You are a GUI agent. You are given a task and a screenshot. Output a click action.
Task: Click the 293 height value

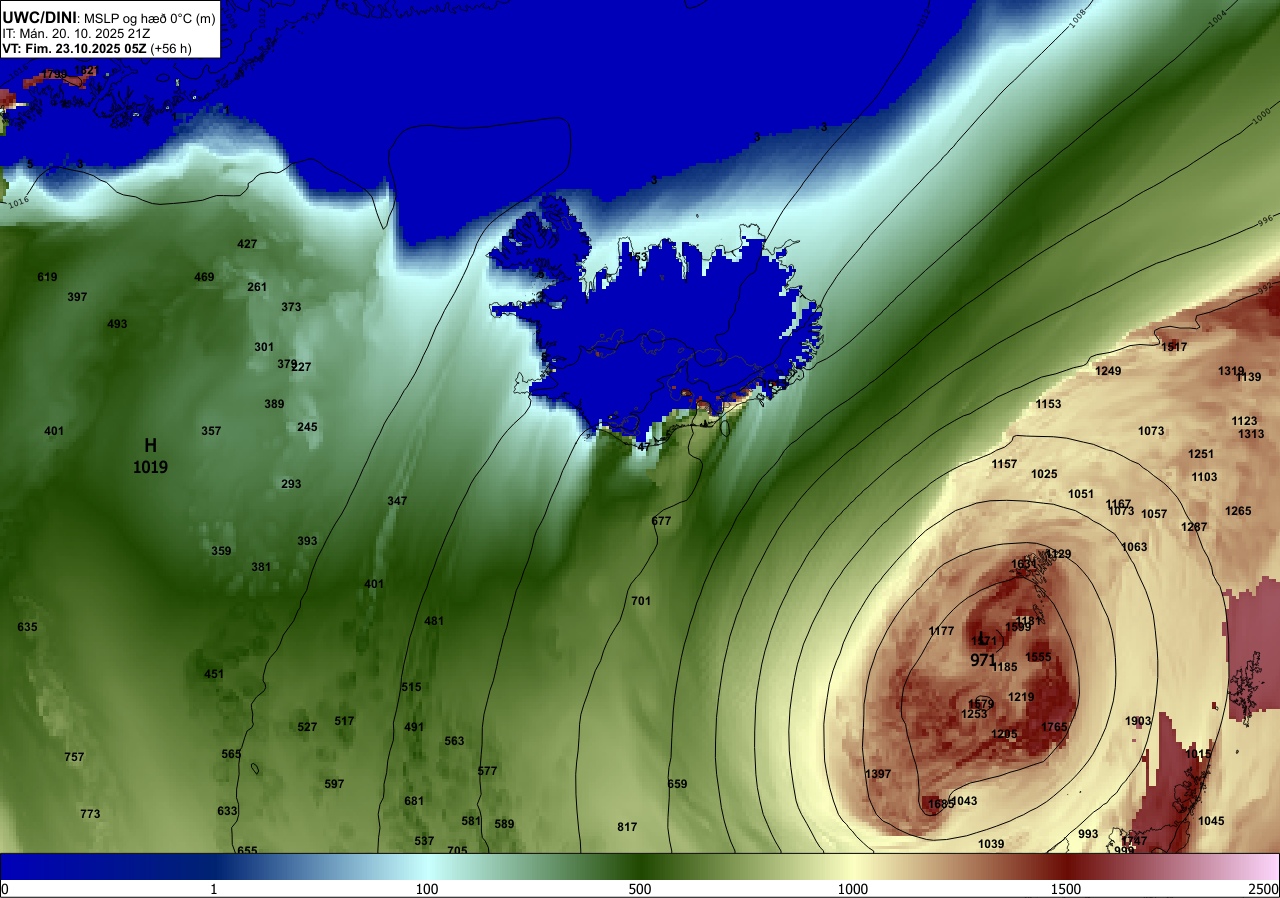[291, 484]
